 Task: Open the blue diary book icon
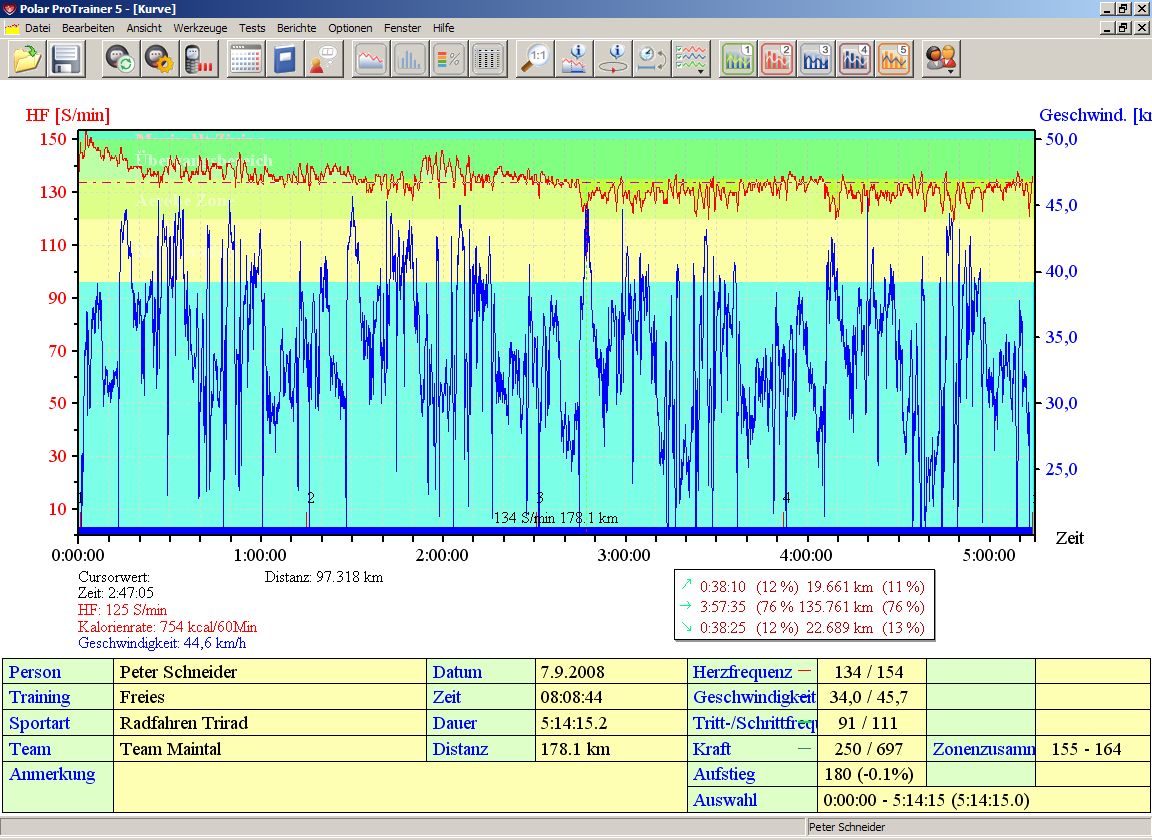pos(285,59)
